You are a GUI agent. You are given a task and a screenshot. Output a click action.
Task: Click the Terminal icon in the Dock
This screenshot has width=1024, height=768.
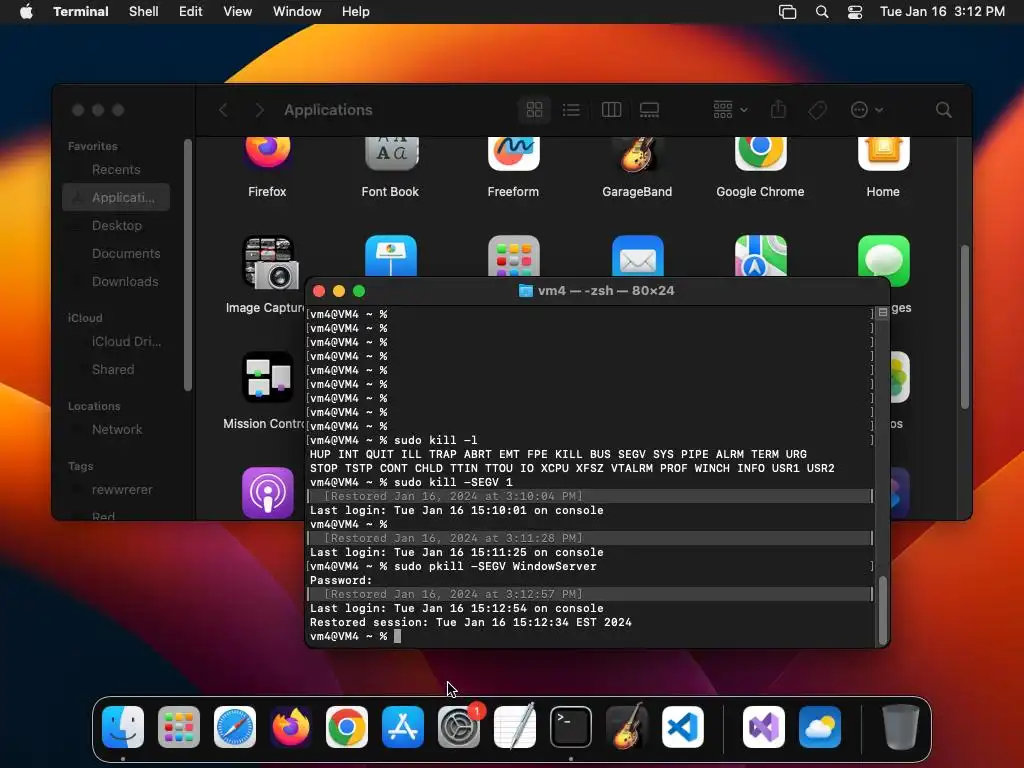[x=571, y=727]
